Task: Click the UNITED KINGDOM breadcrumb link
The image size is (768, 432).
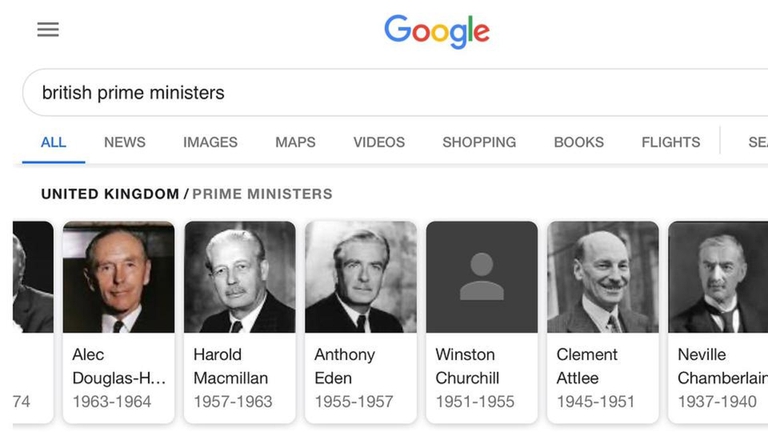Action: click(x=110, y=194)
